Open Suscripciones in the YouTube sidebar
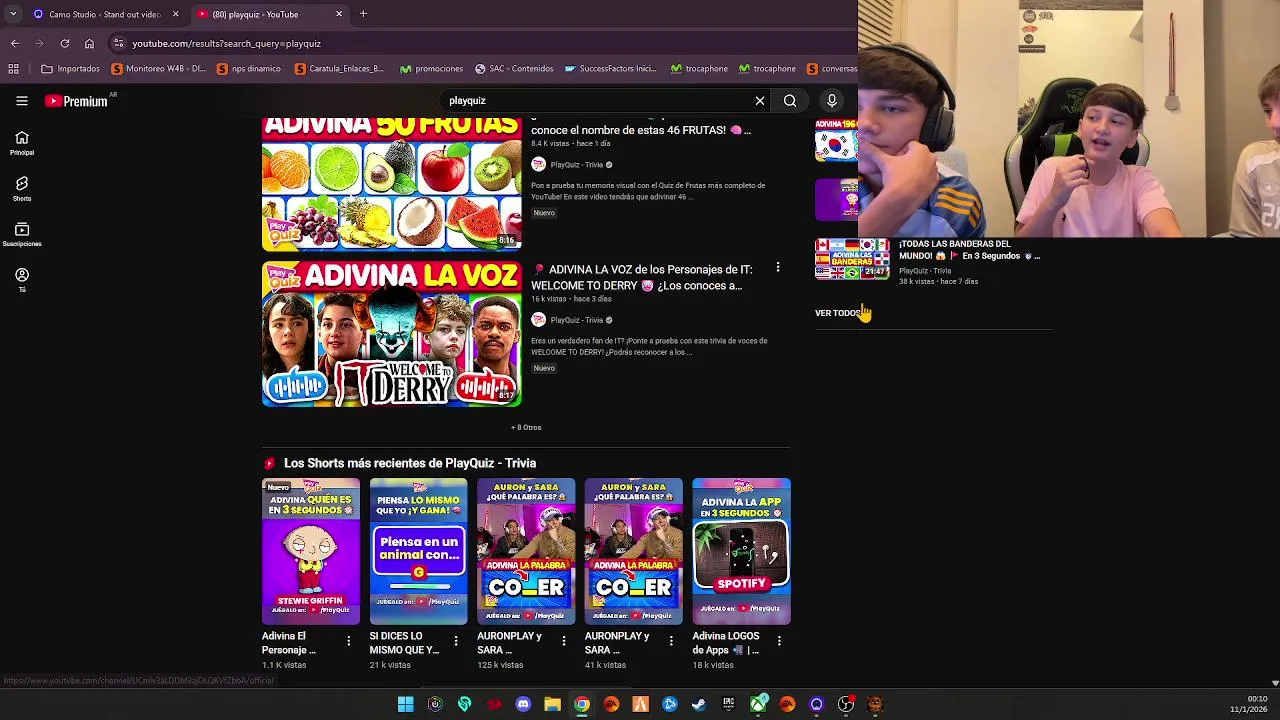This screenshot has height=720, width=1280. (x=22, y=235)
